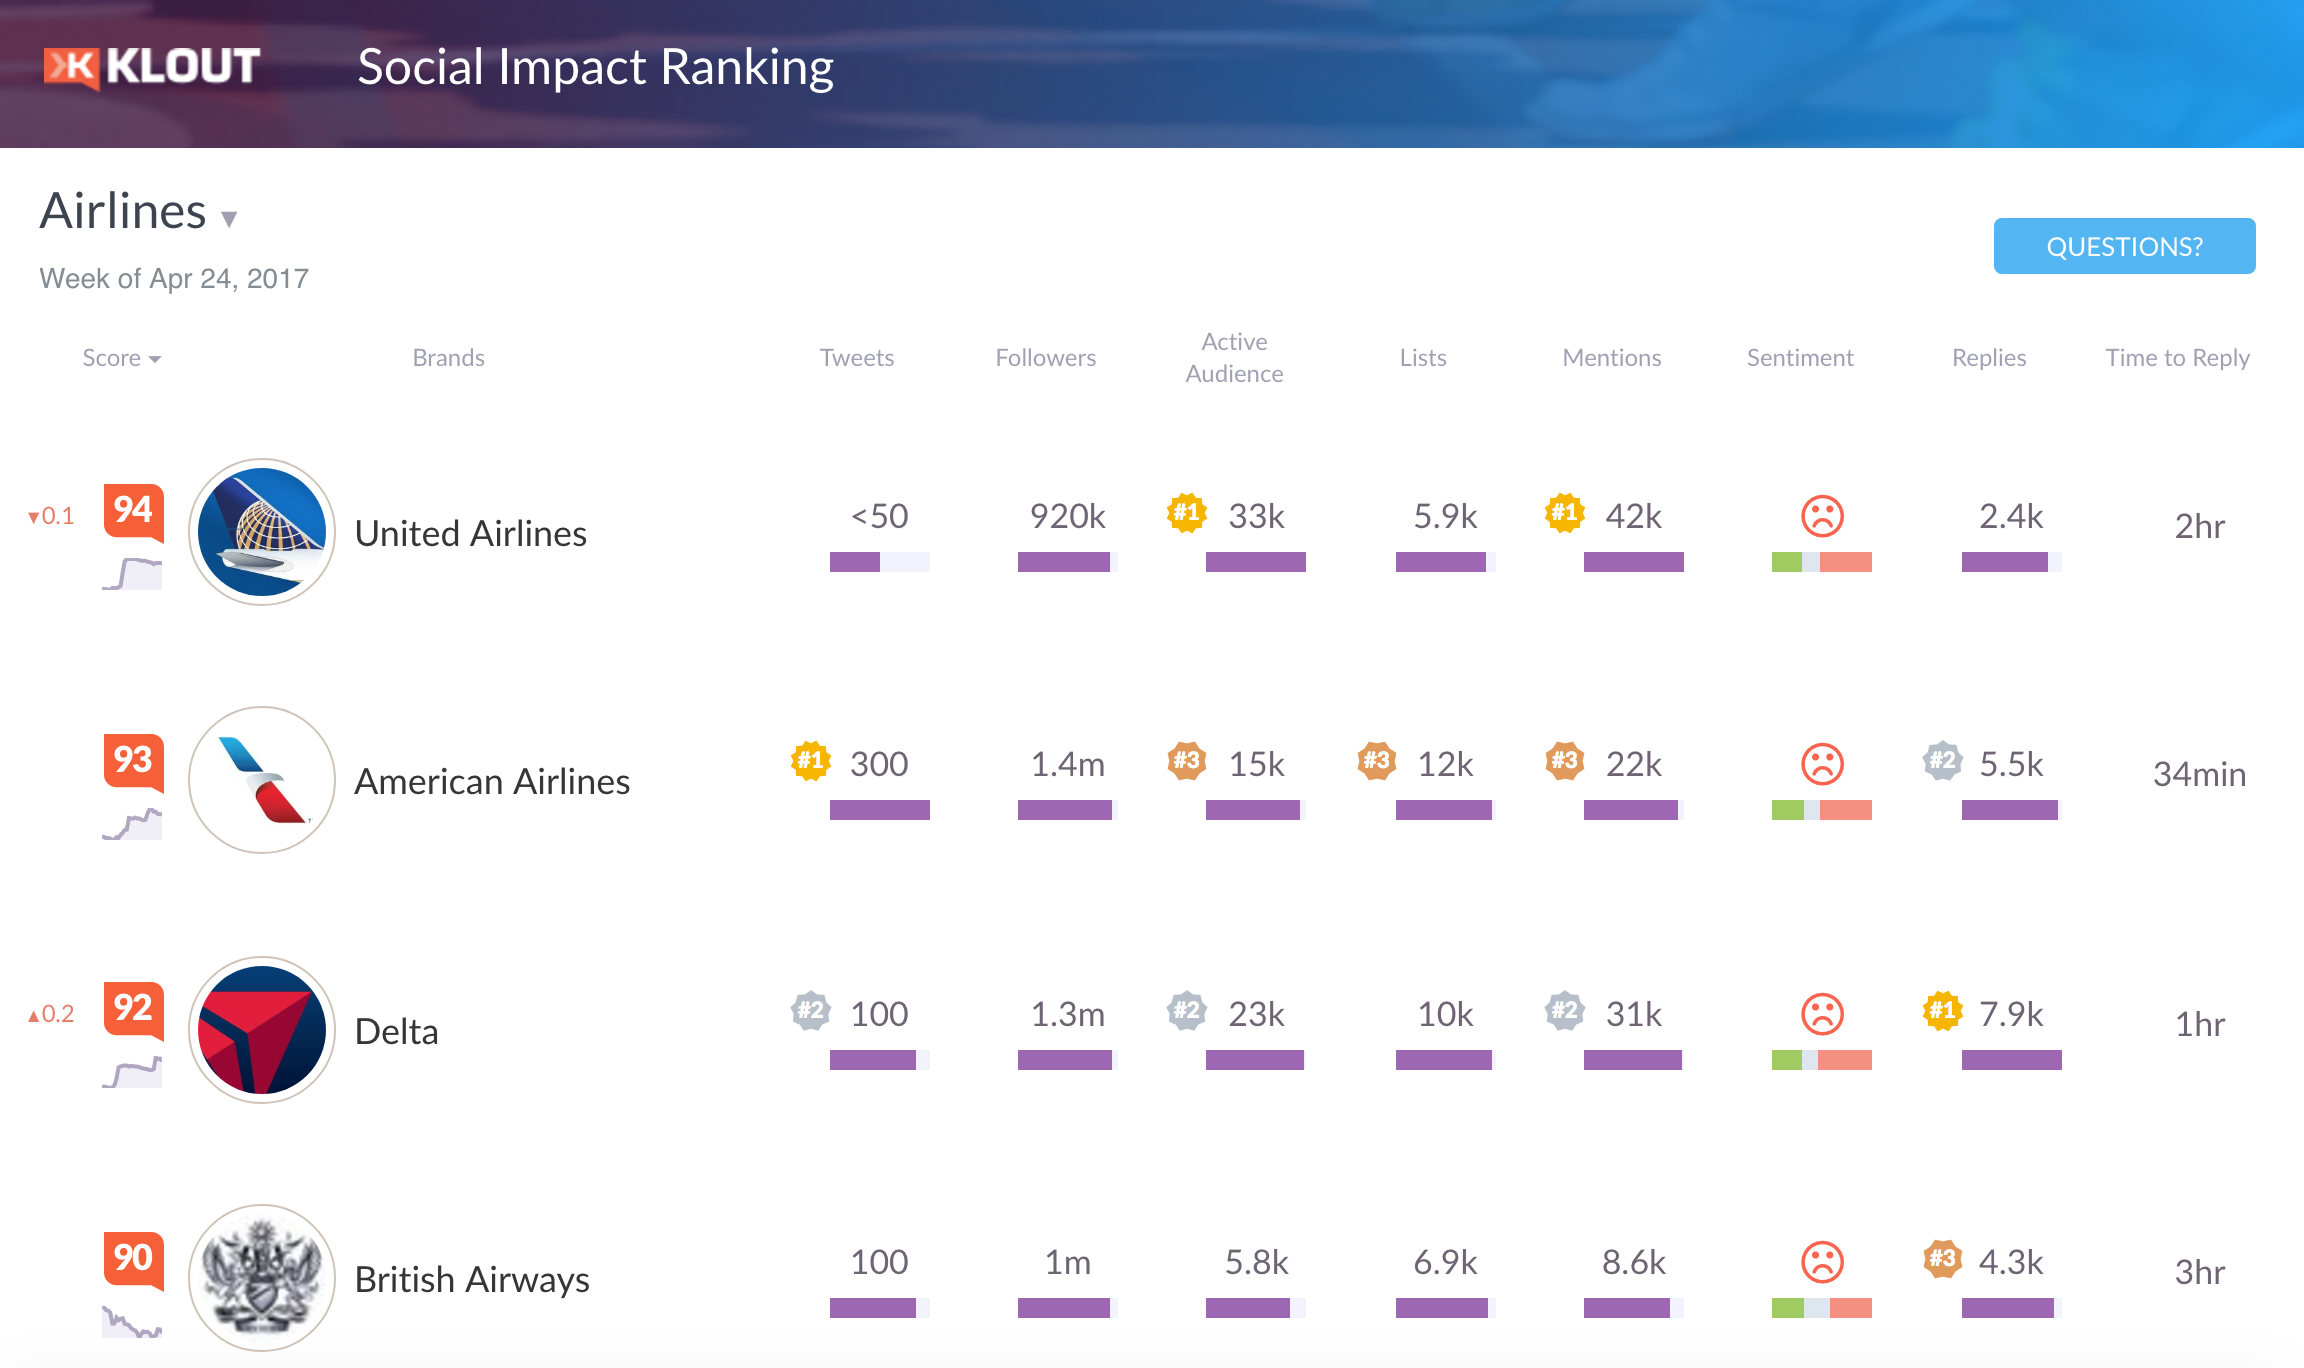Click United Airlines Tweets progress bar
This screenshot has width=2304, height=1368.
880,562
